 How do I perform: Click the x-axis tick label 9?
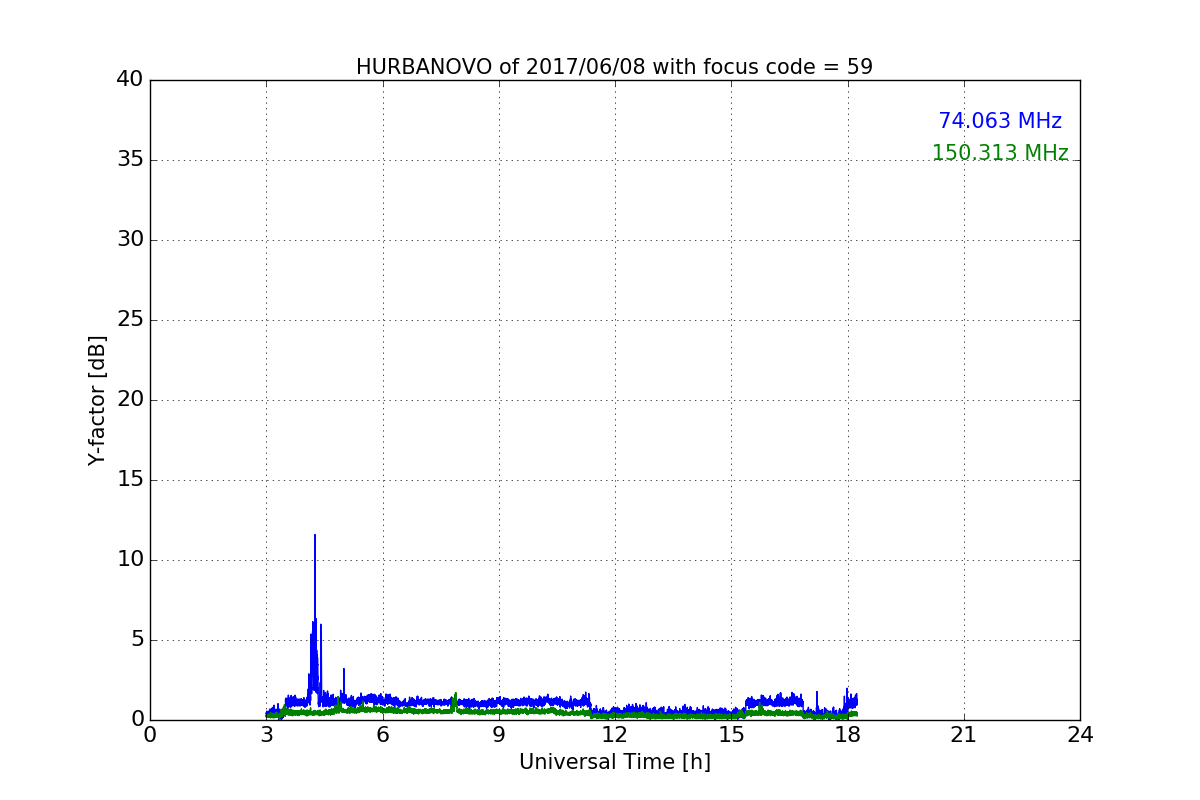pos(499,735)
